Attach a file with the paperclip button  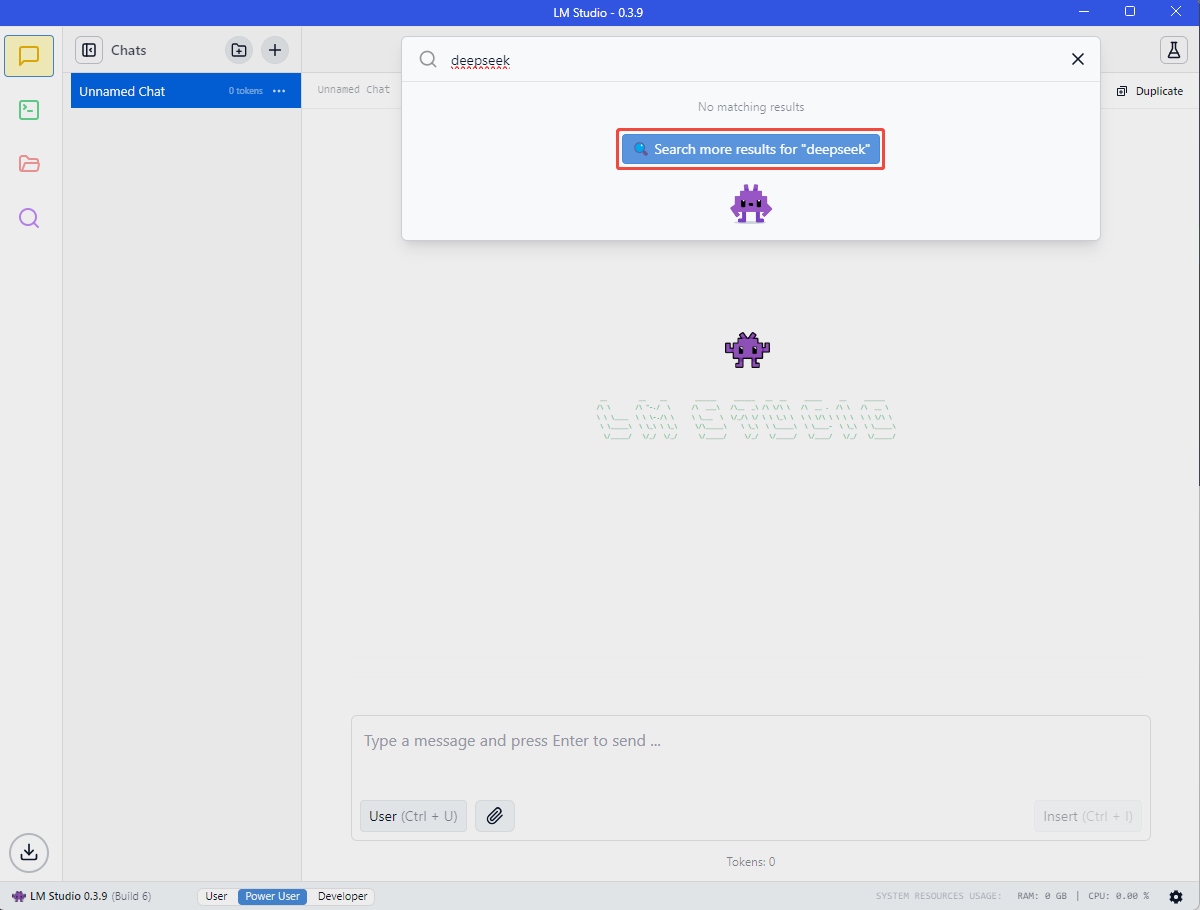pos(494,816)
